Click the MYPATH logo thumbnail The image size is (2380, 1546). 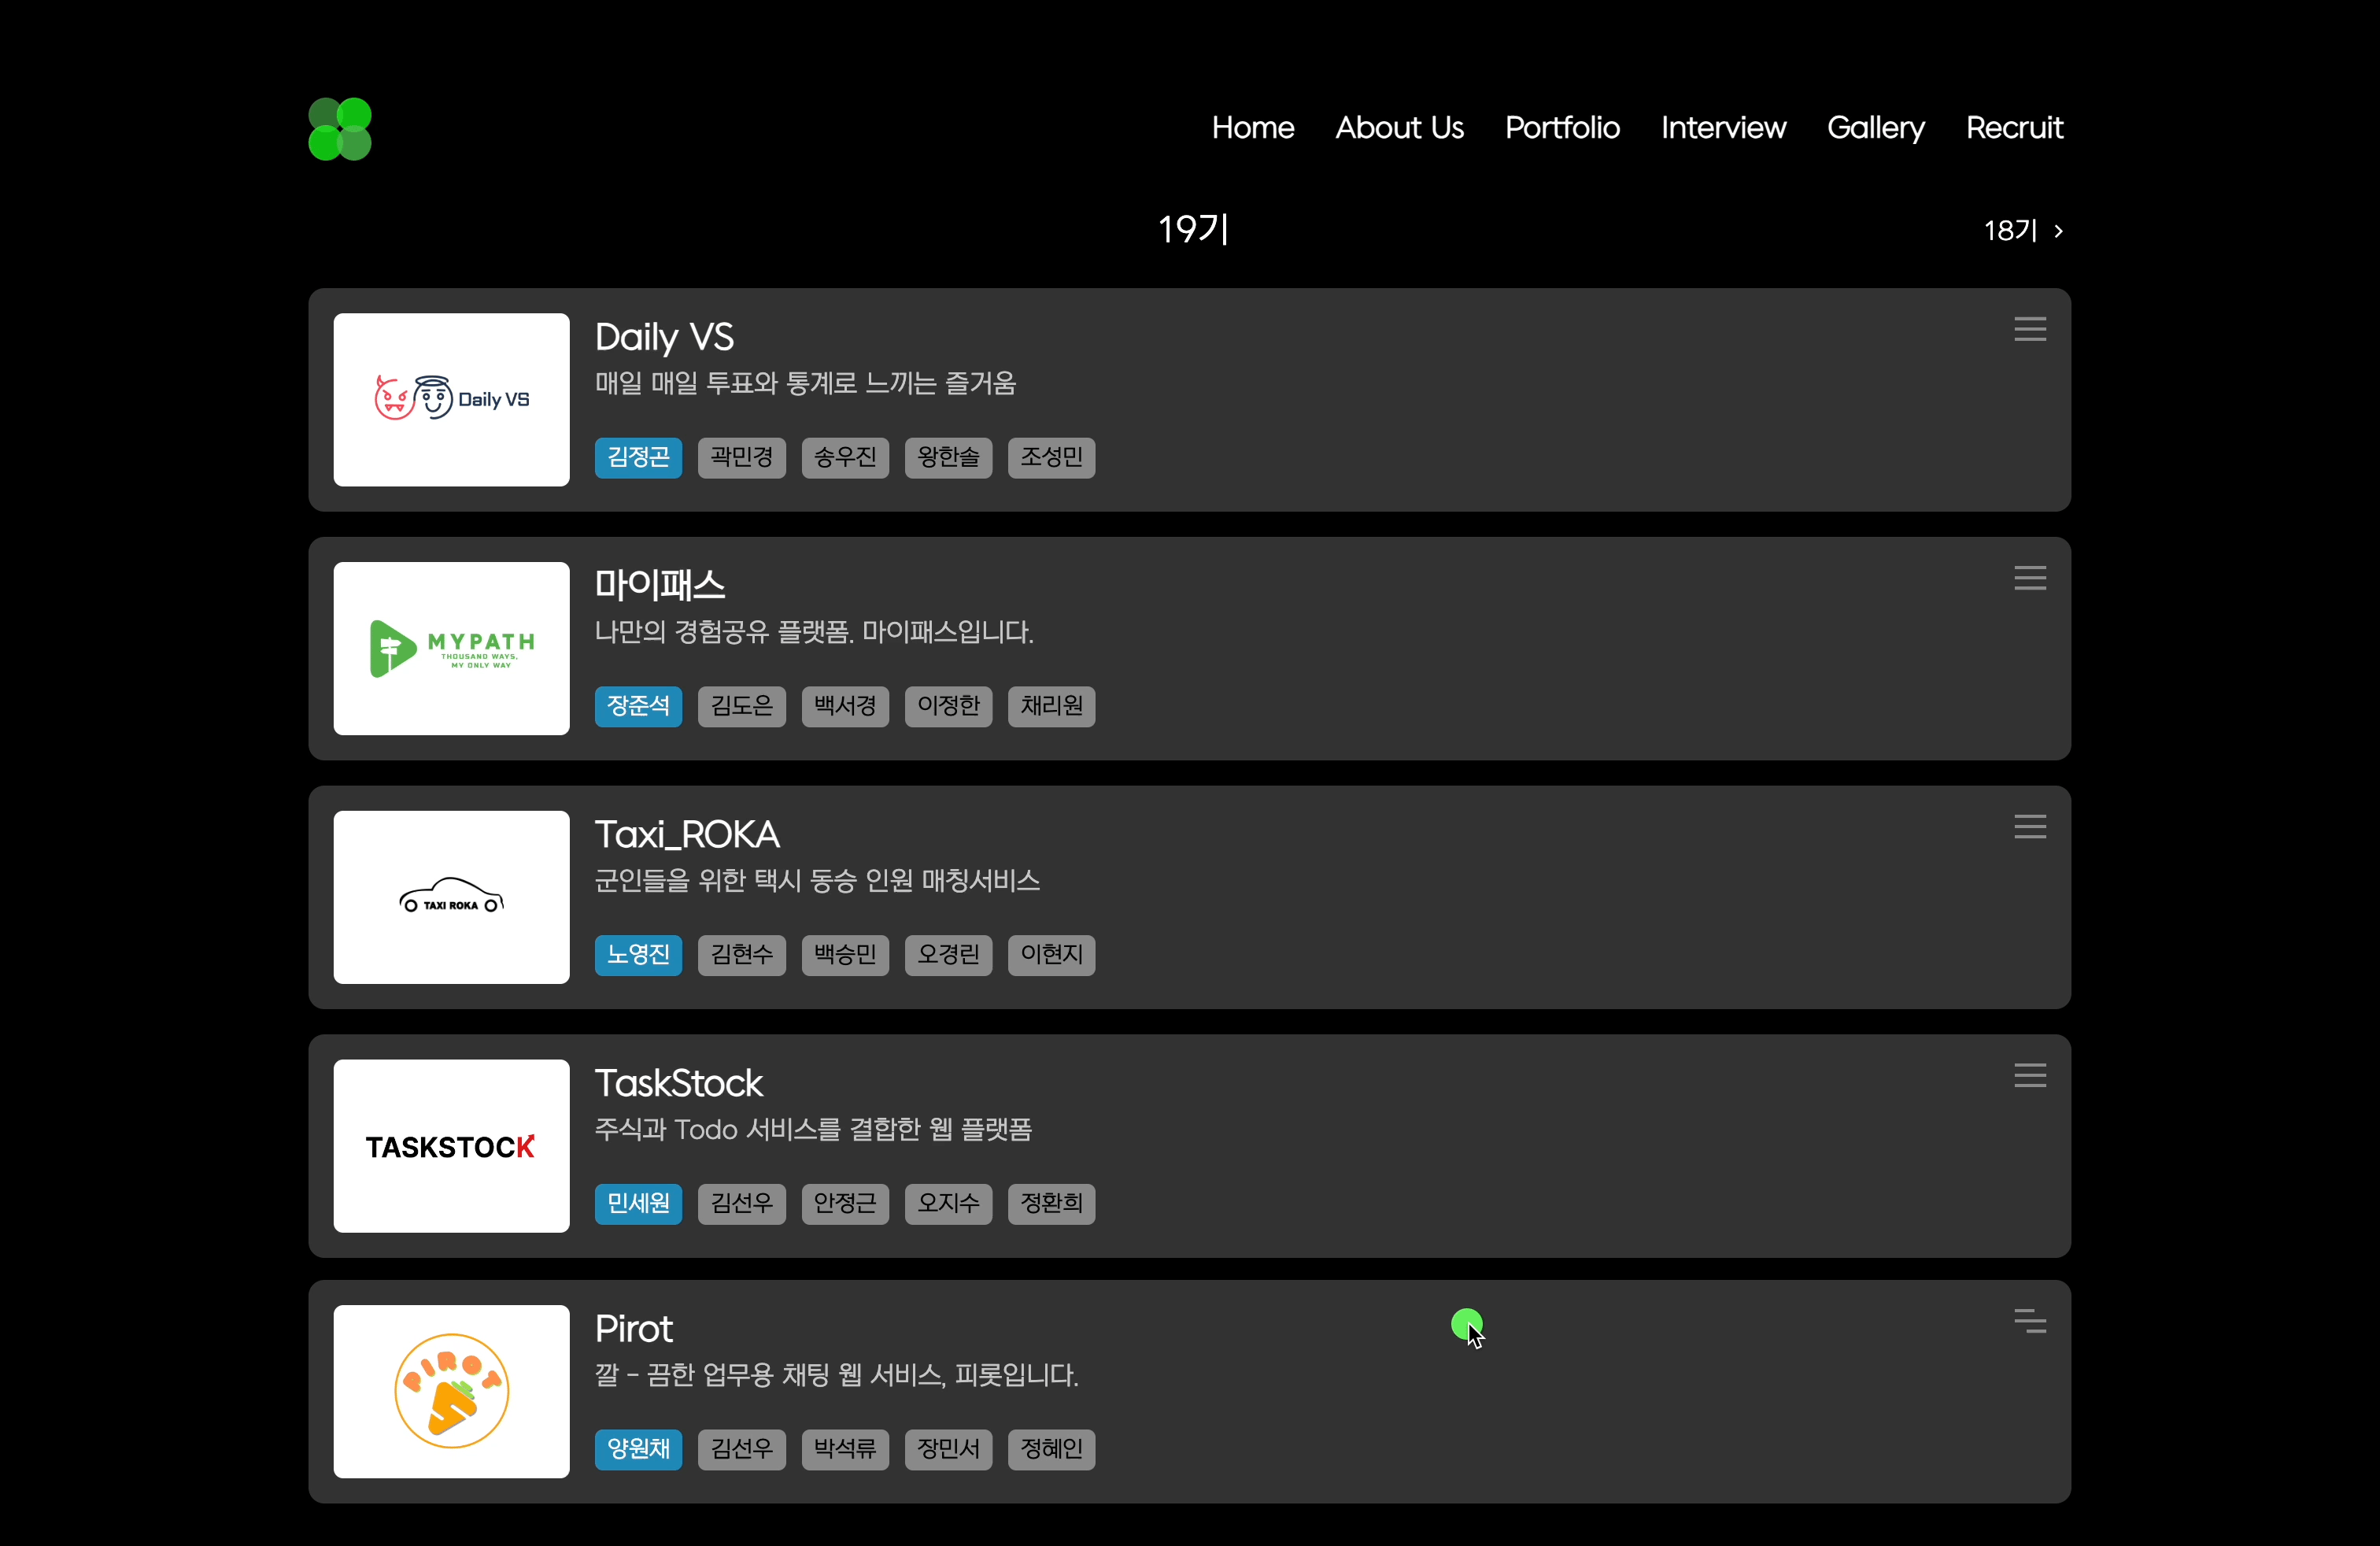pos(452,649)
